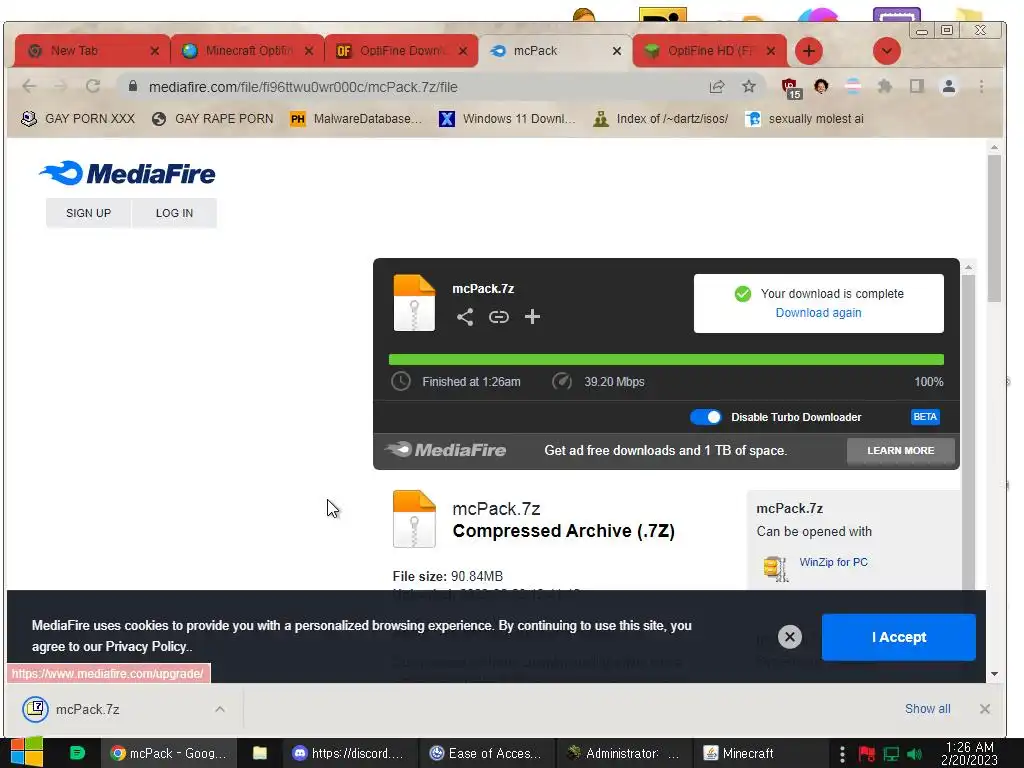1024x768 pixels.
Task: Click the 7z archive file icon in dark panel
Action: tap(414, 303)
